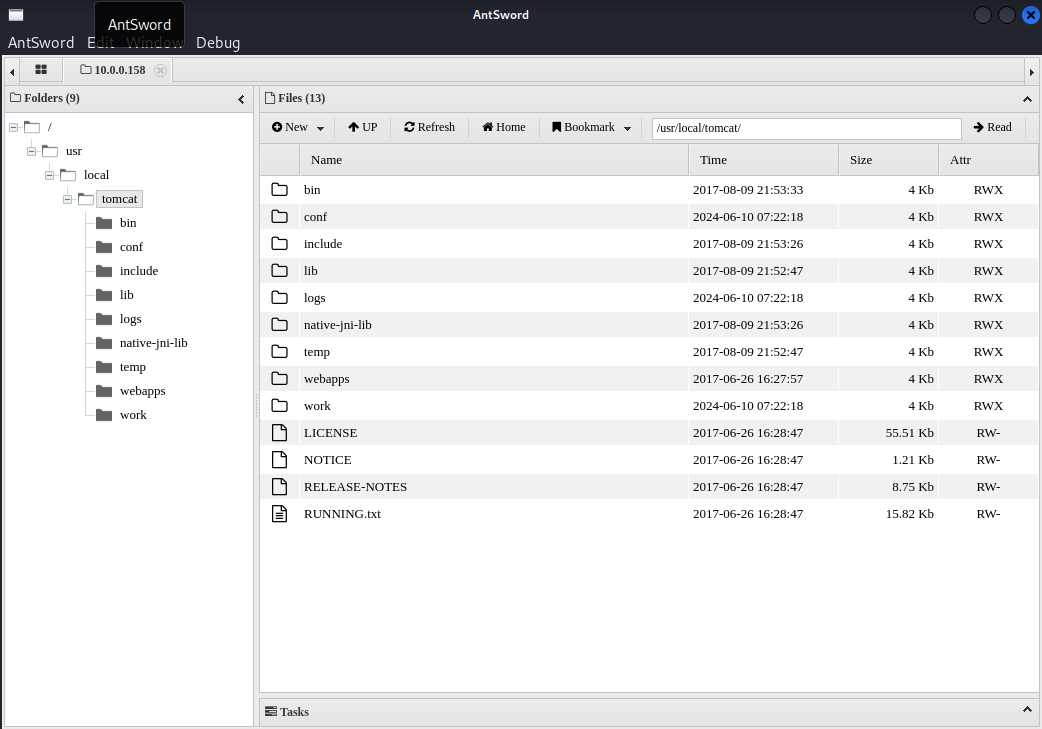Select the lib folder in tree

click(x=126, y=294)
